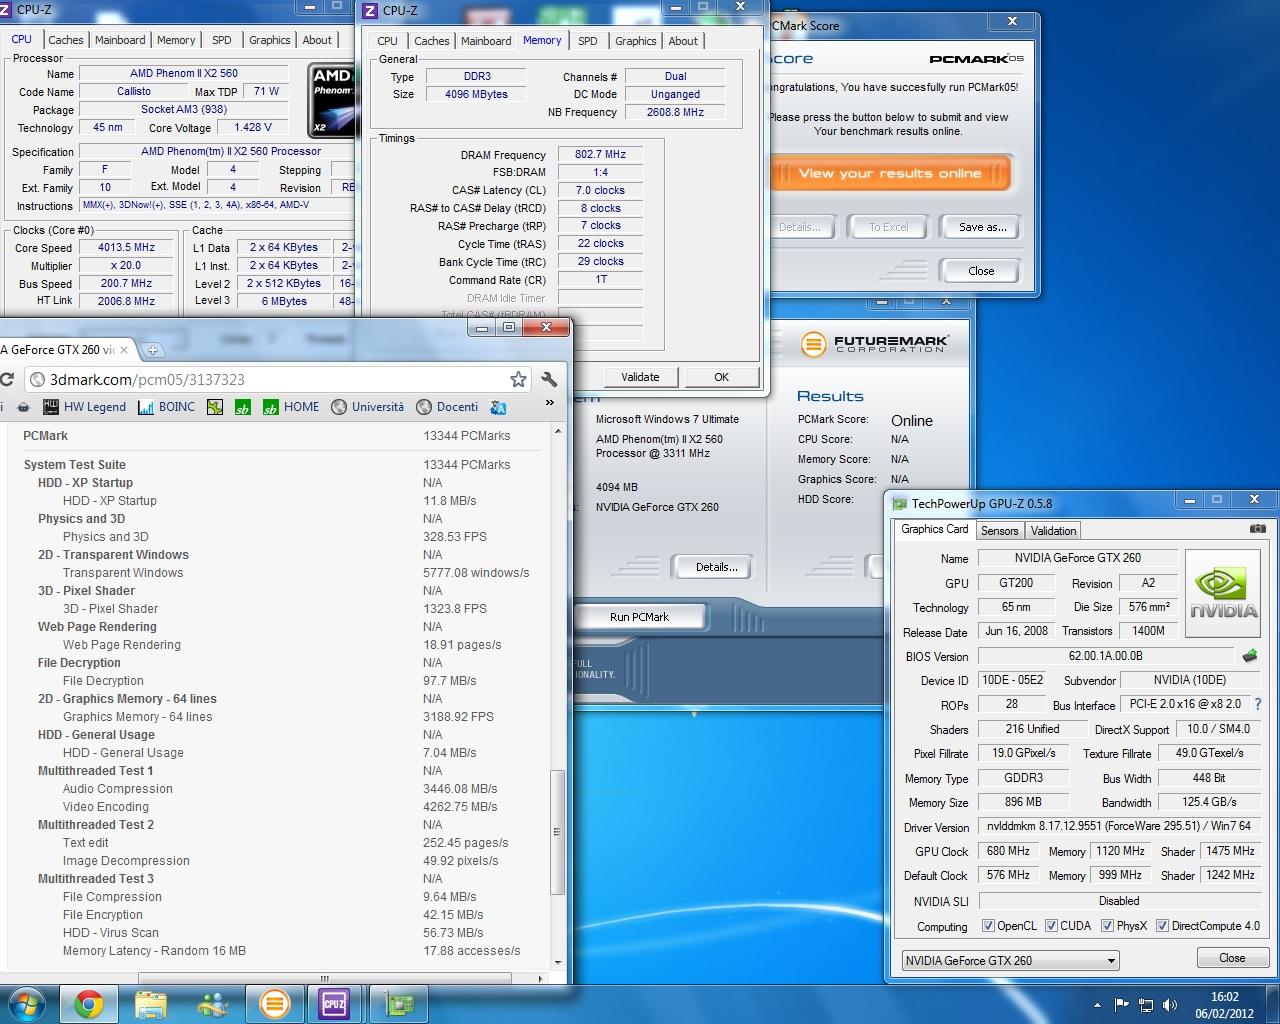Switch to CPU-Z from the taskbar
The width and height of the screenshot is (1280, 1024).
pos(335,1004)
